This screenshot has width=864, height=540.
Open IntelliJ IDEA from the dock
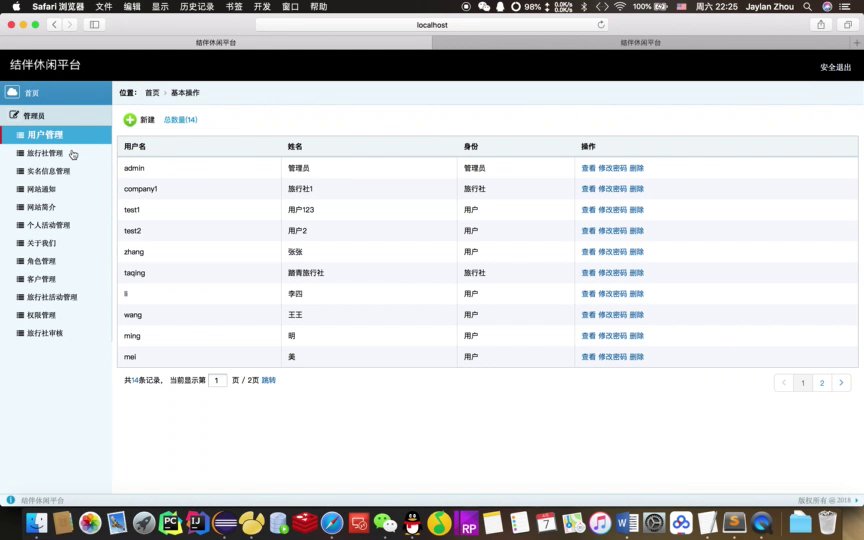(197, 523)
